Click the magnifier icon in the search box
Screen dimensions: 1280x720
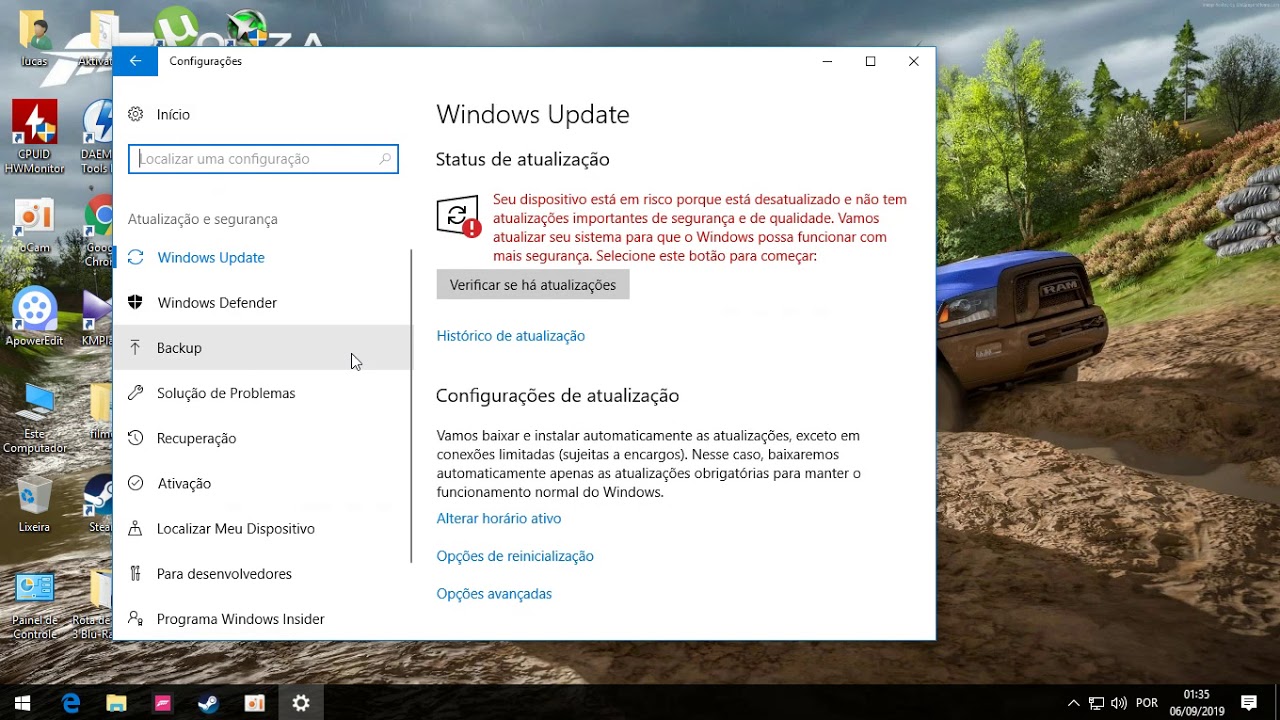click(x=385, y=159)
